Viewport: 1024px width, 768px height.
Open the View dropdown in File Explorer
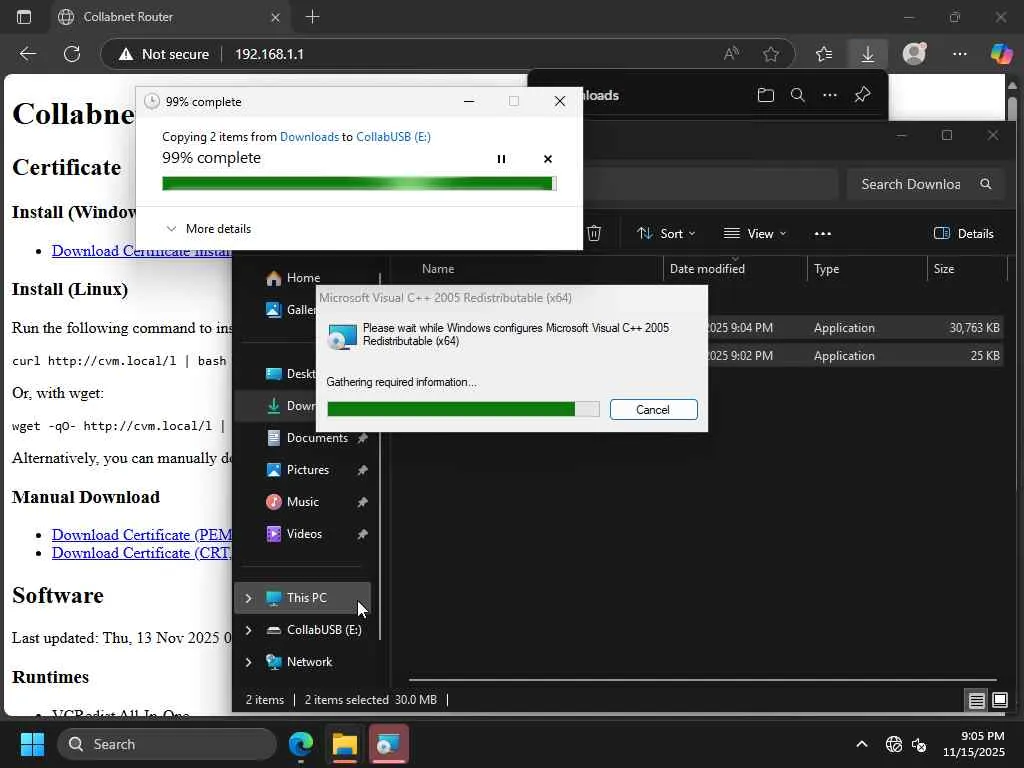pyautogui.click(x=755, y=233)
